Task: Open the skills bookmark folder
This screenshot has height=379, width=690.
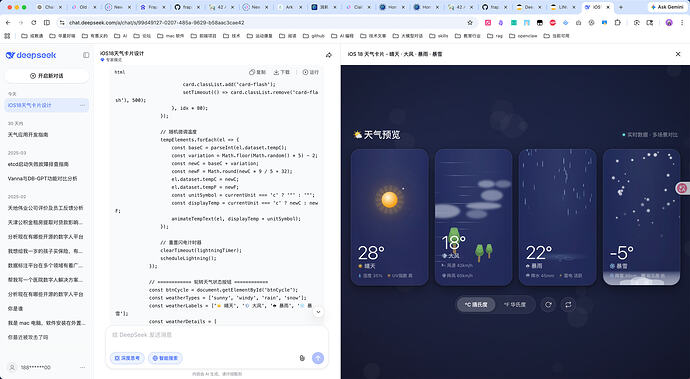Action: coord(439,36)
